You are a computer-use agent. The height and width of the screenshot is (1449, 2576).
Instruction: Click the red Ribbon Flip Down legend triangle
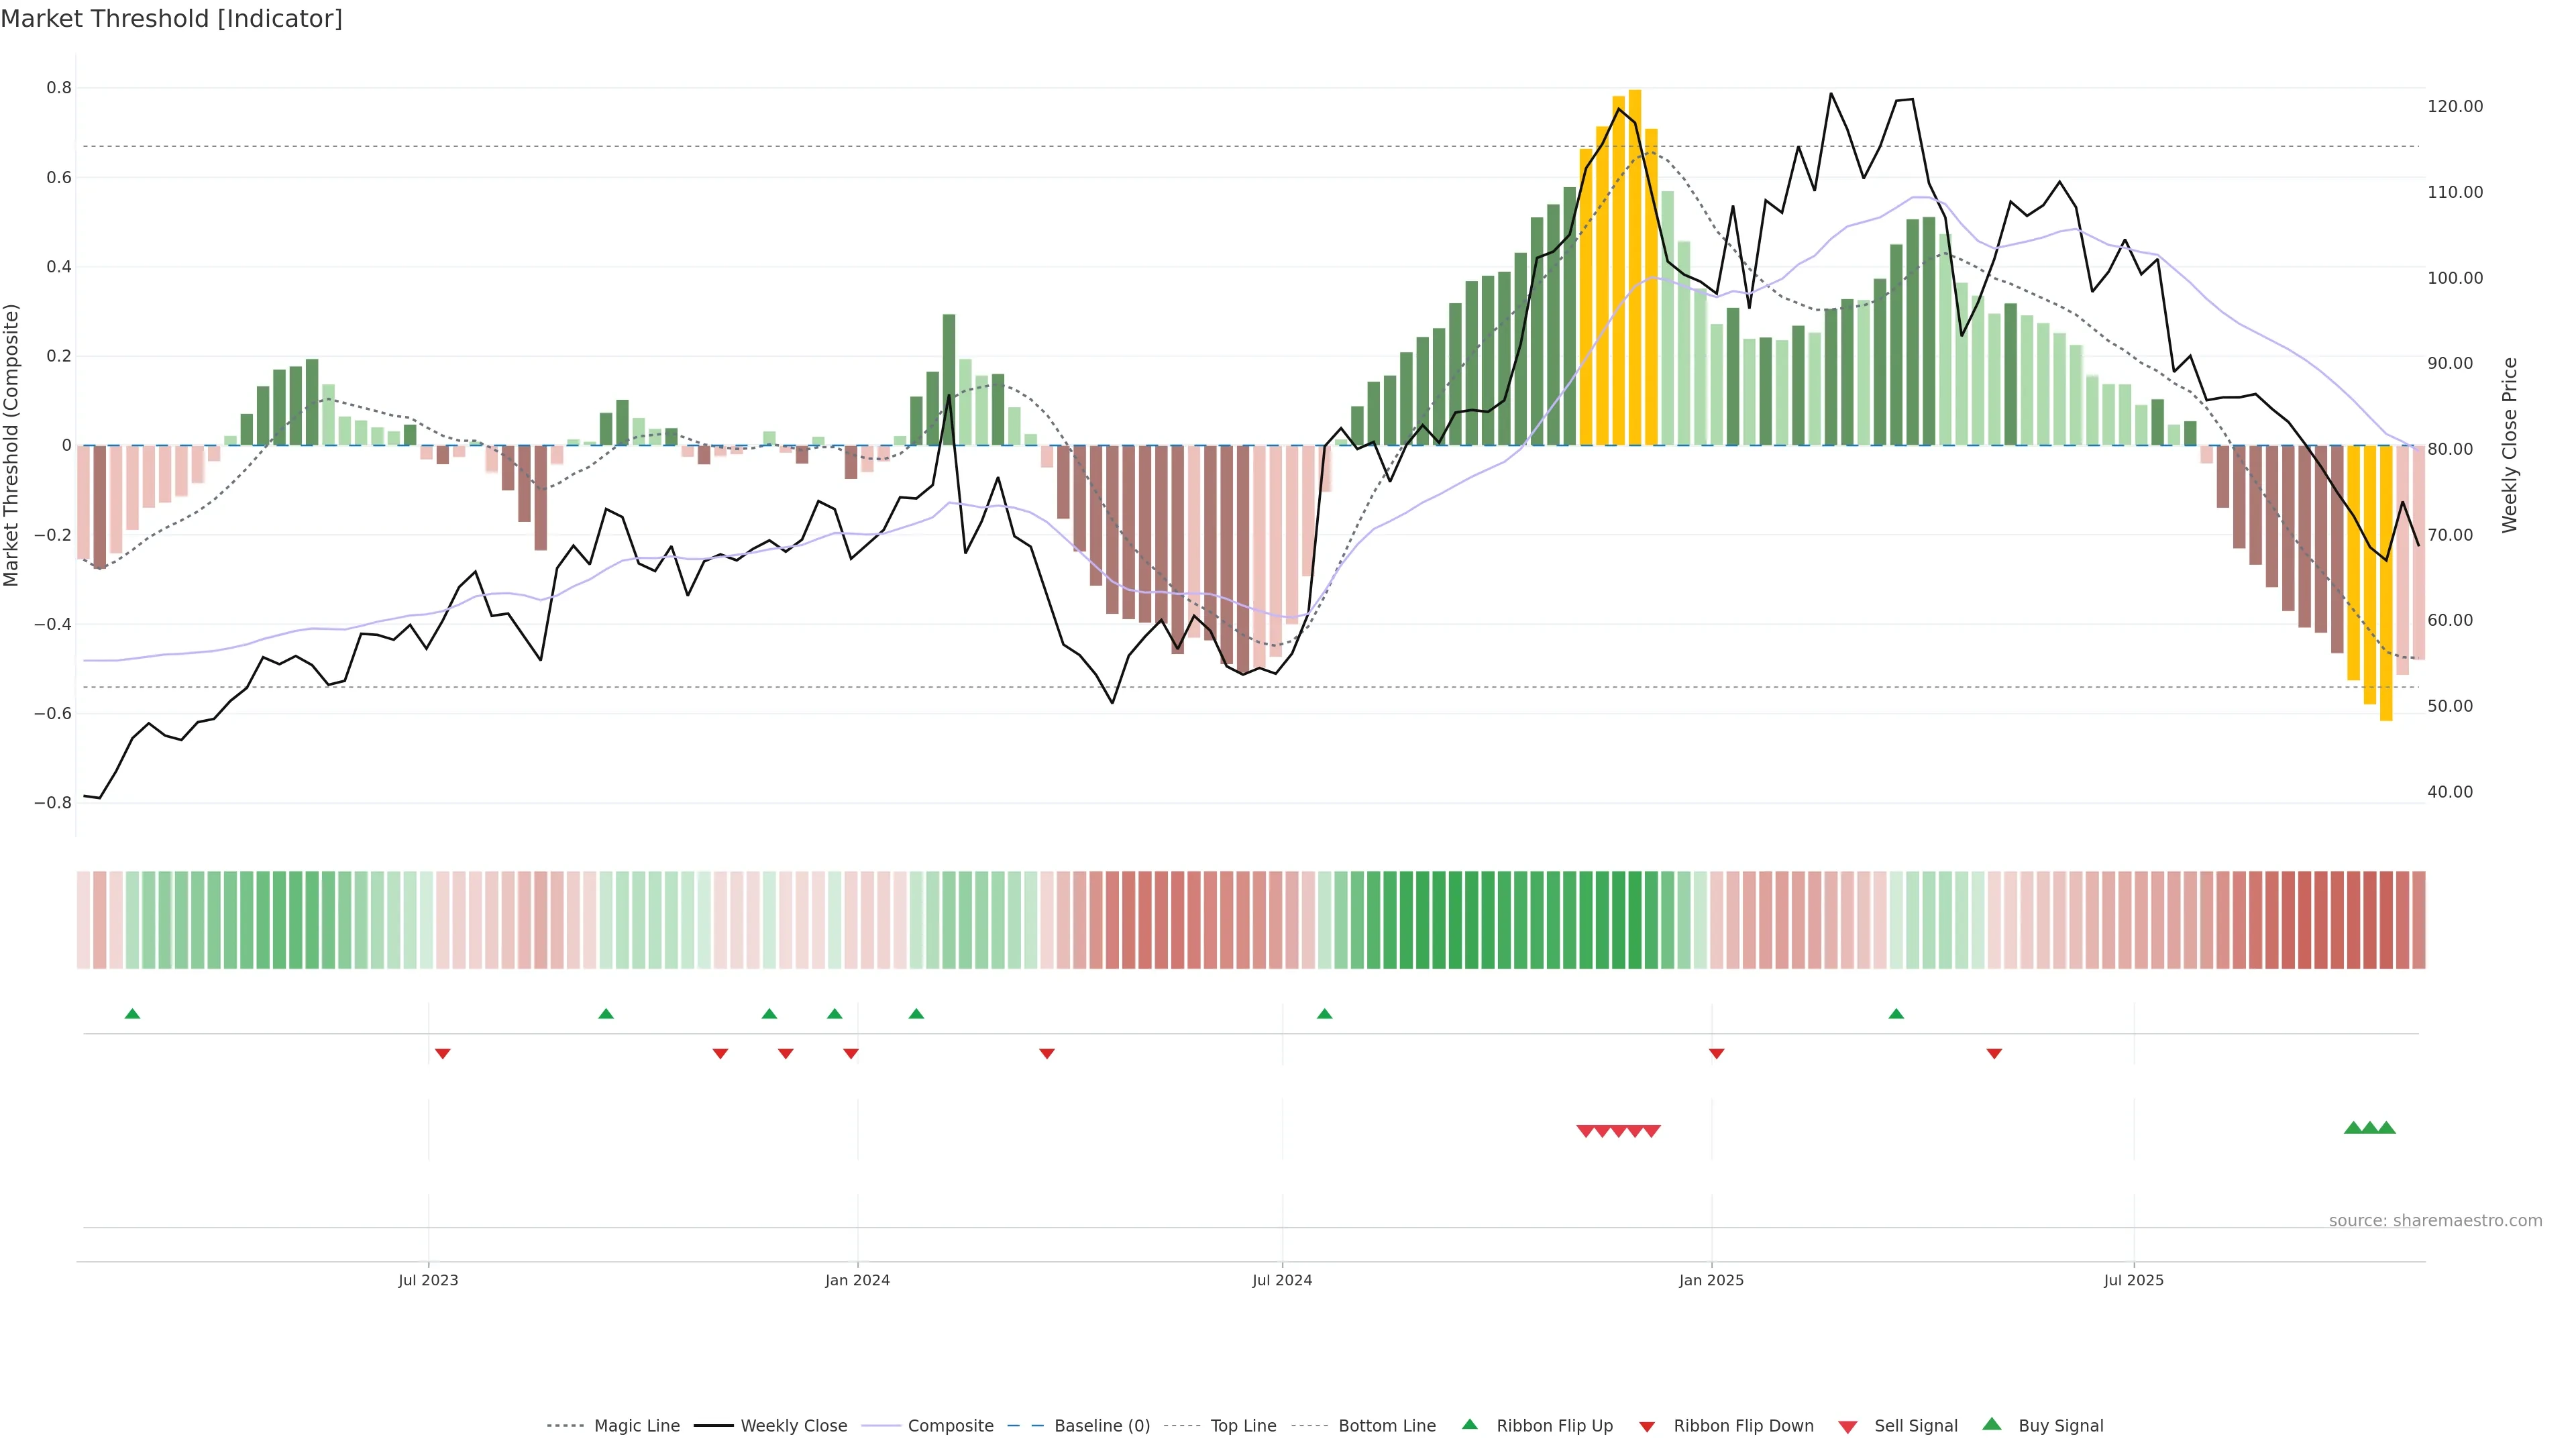click(x=1647, y=1426)
